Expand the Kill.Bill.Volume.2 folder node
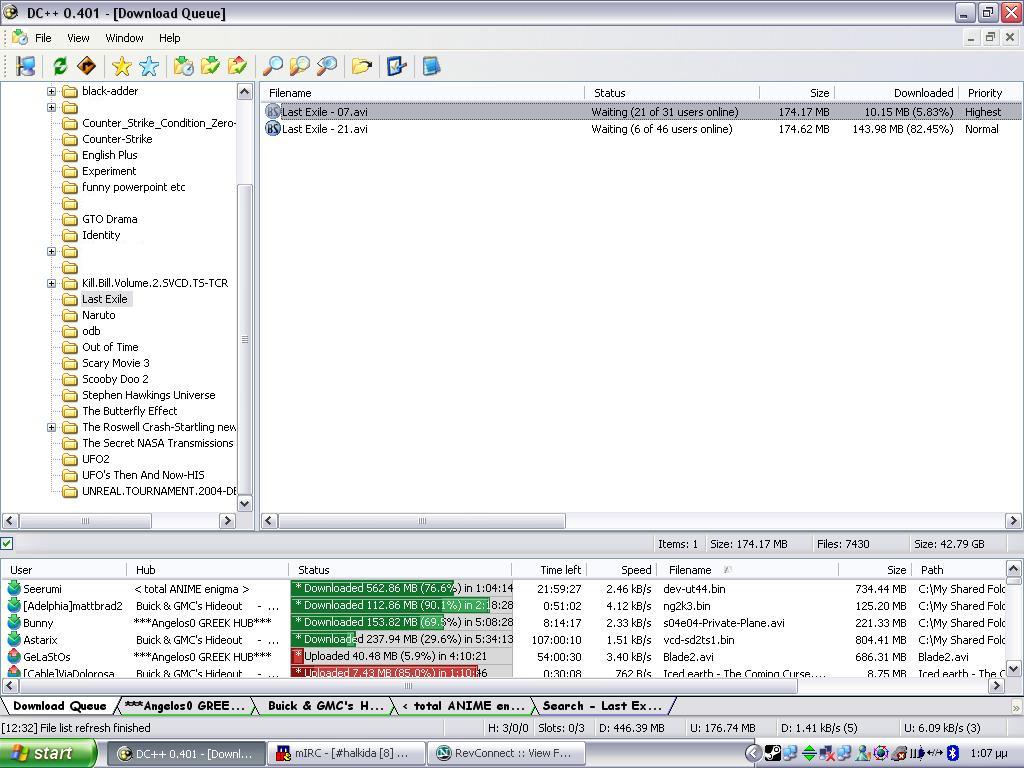The height and width of the screenshot is (768, 1024). (x=52, y=283)
